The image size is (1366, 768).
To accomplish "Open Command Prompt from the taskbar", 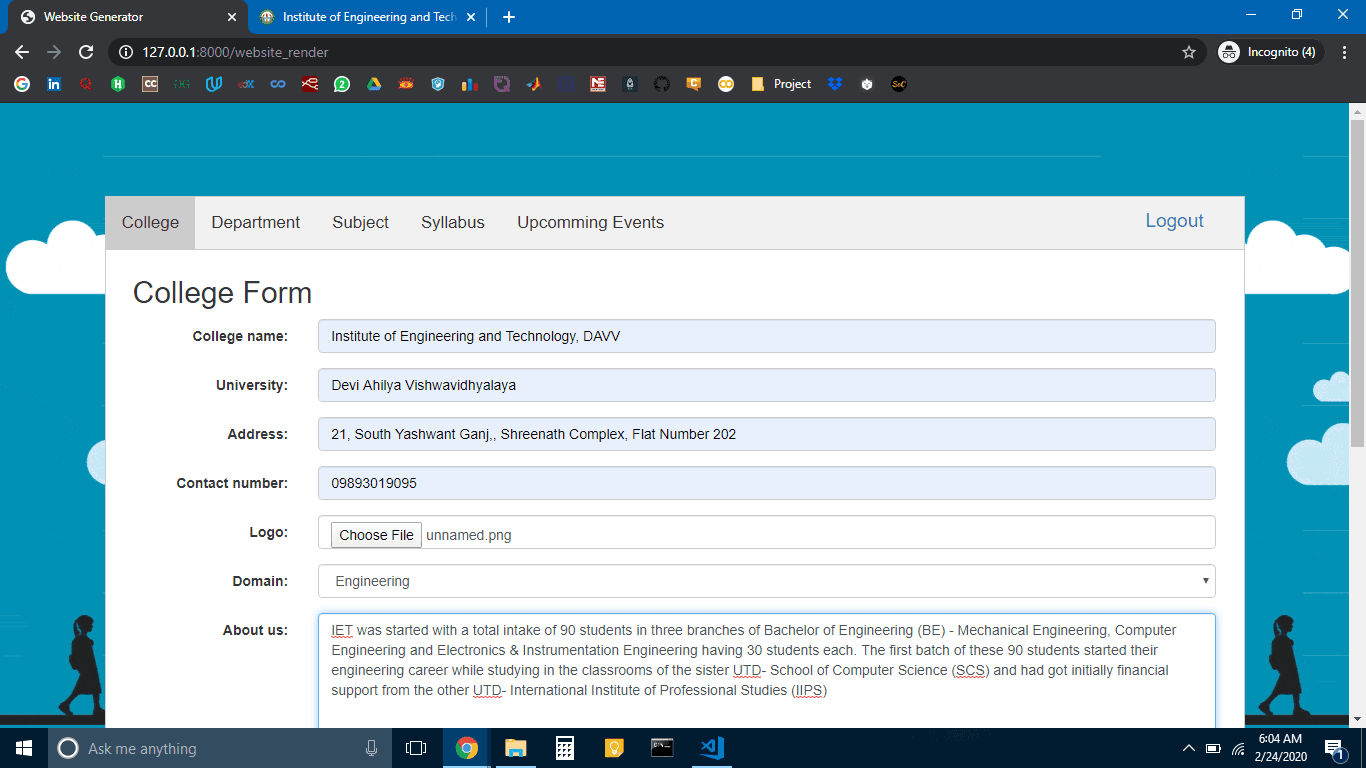I will point(662,748).
